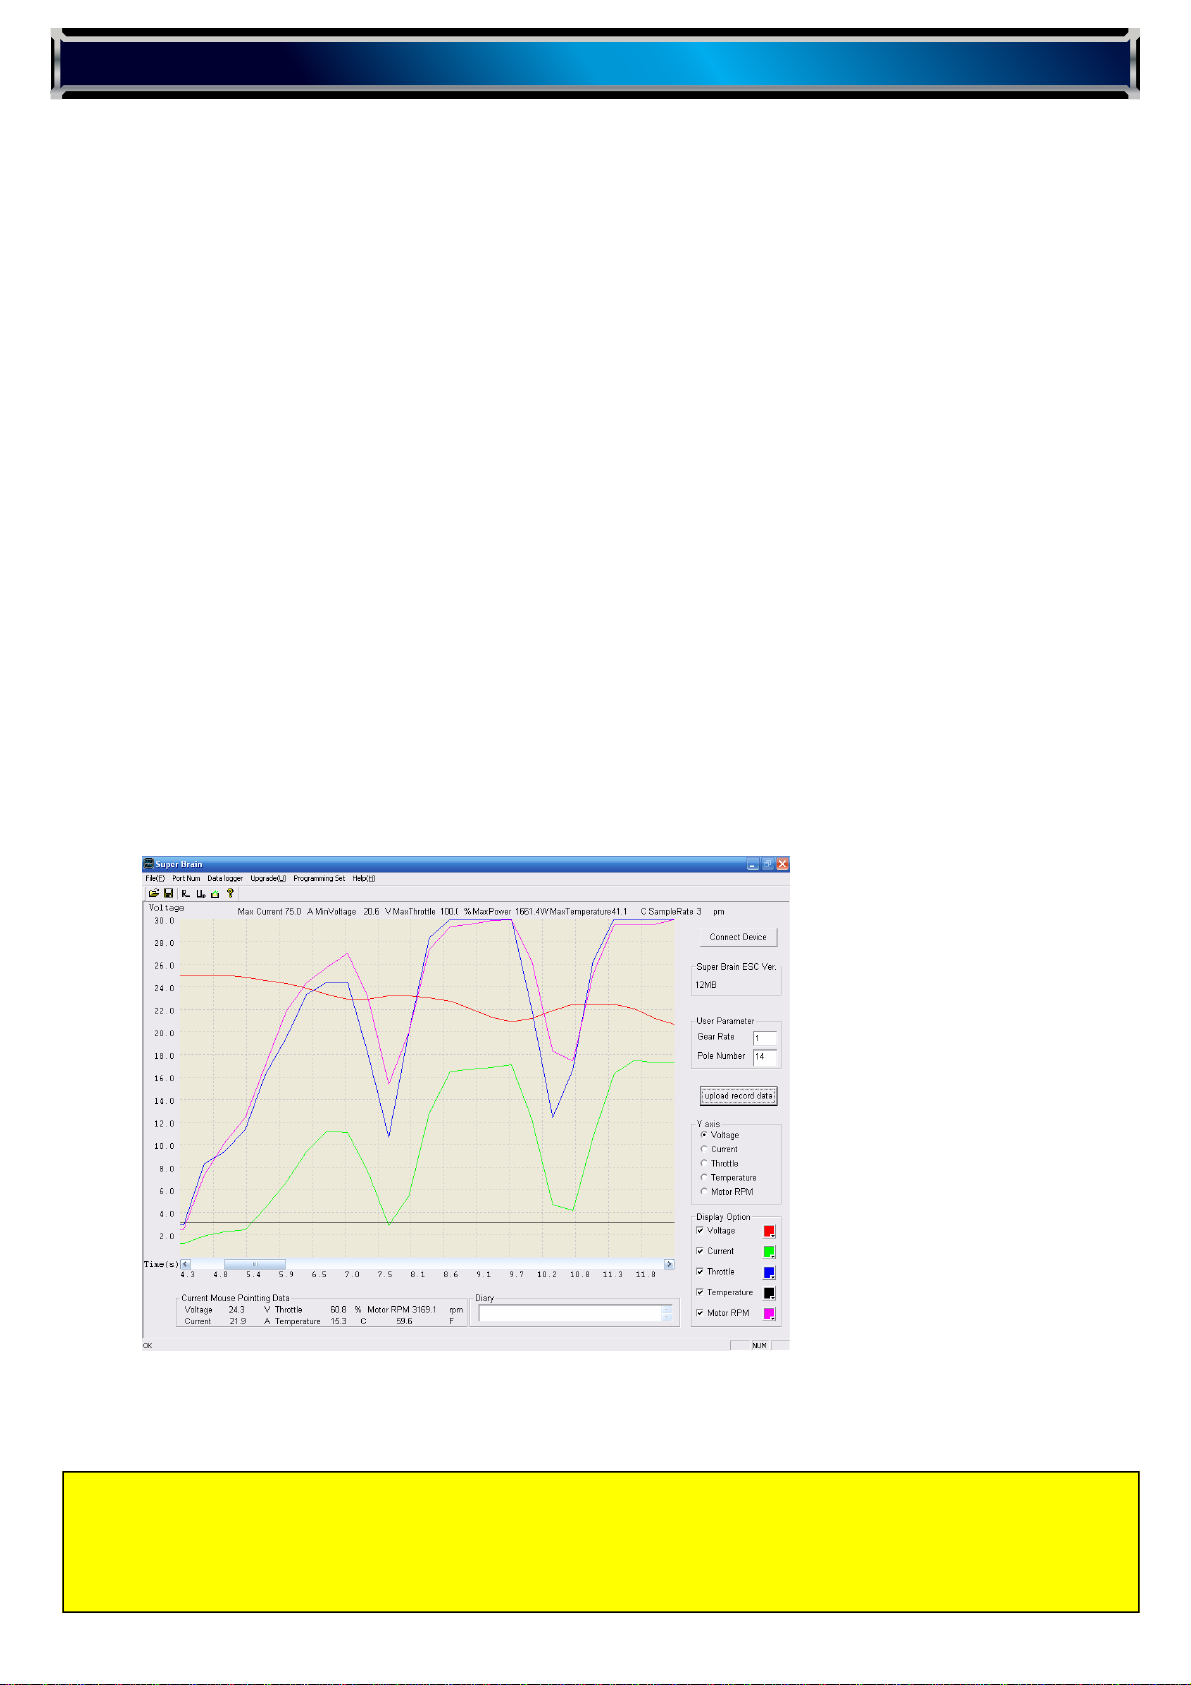Click the Super Brain title bar icon
1191x1685 pixels.
[x=149, y=864]
